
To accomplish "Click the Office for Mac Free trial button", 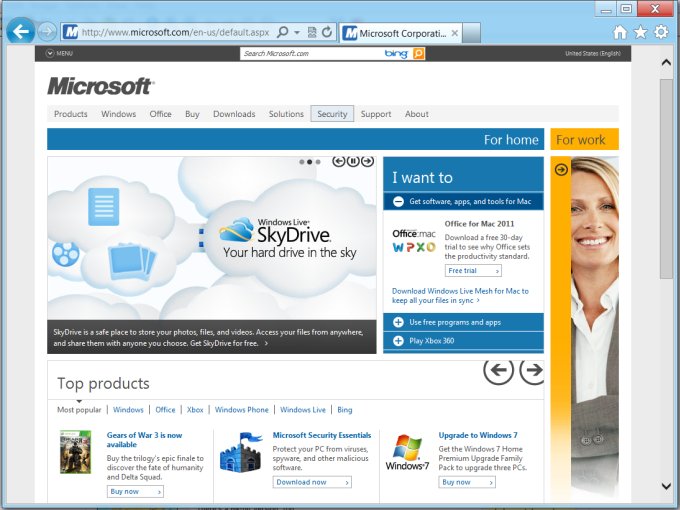I will point(473,271).
